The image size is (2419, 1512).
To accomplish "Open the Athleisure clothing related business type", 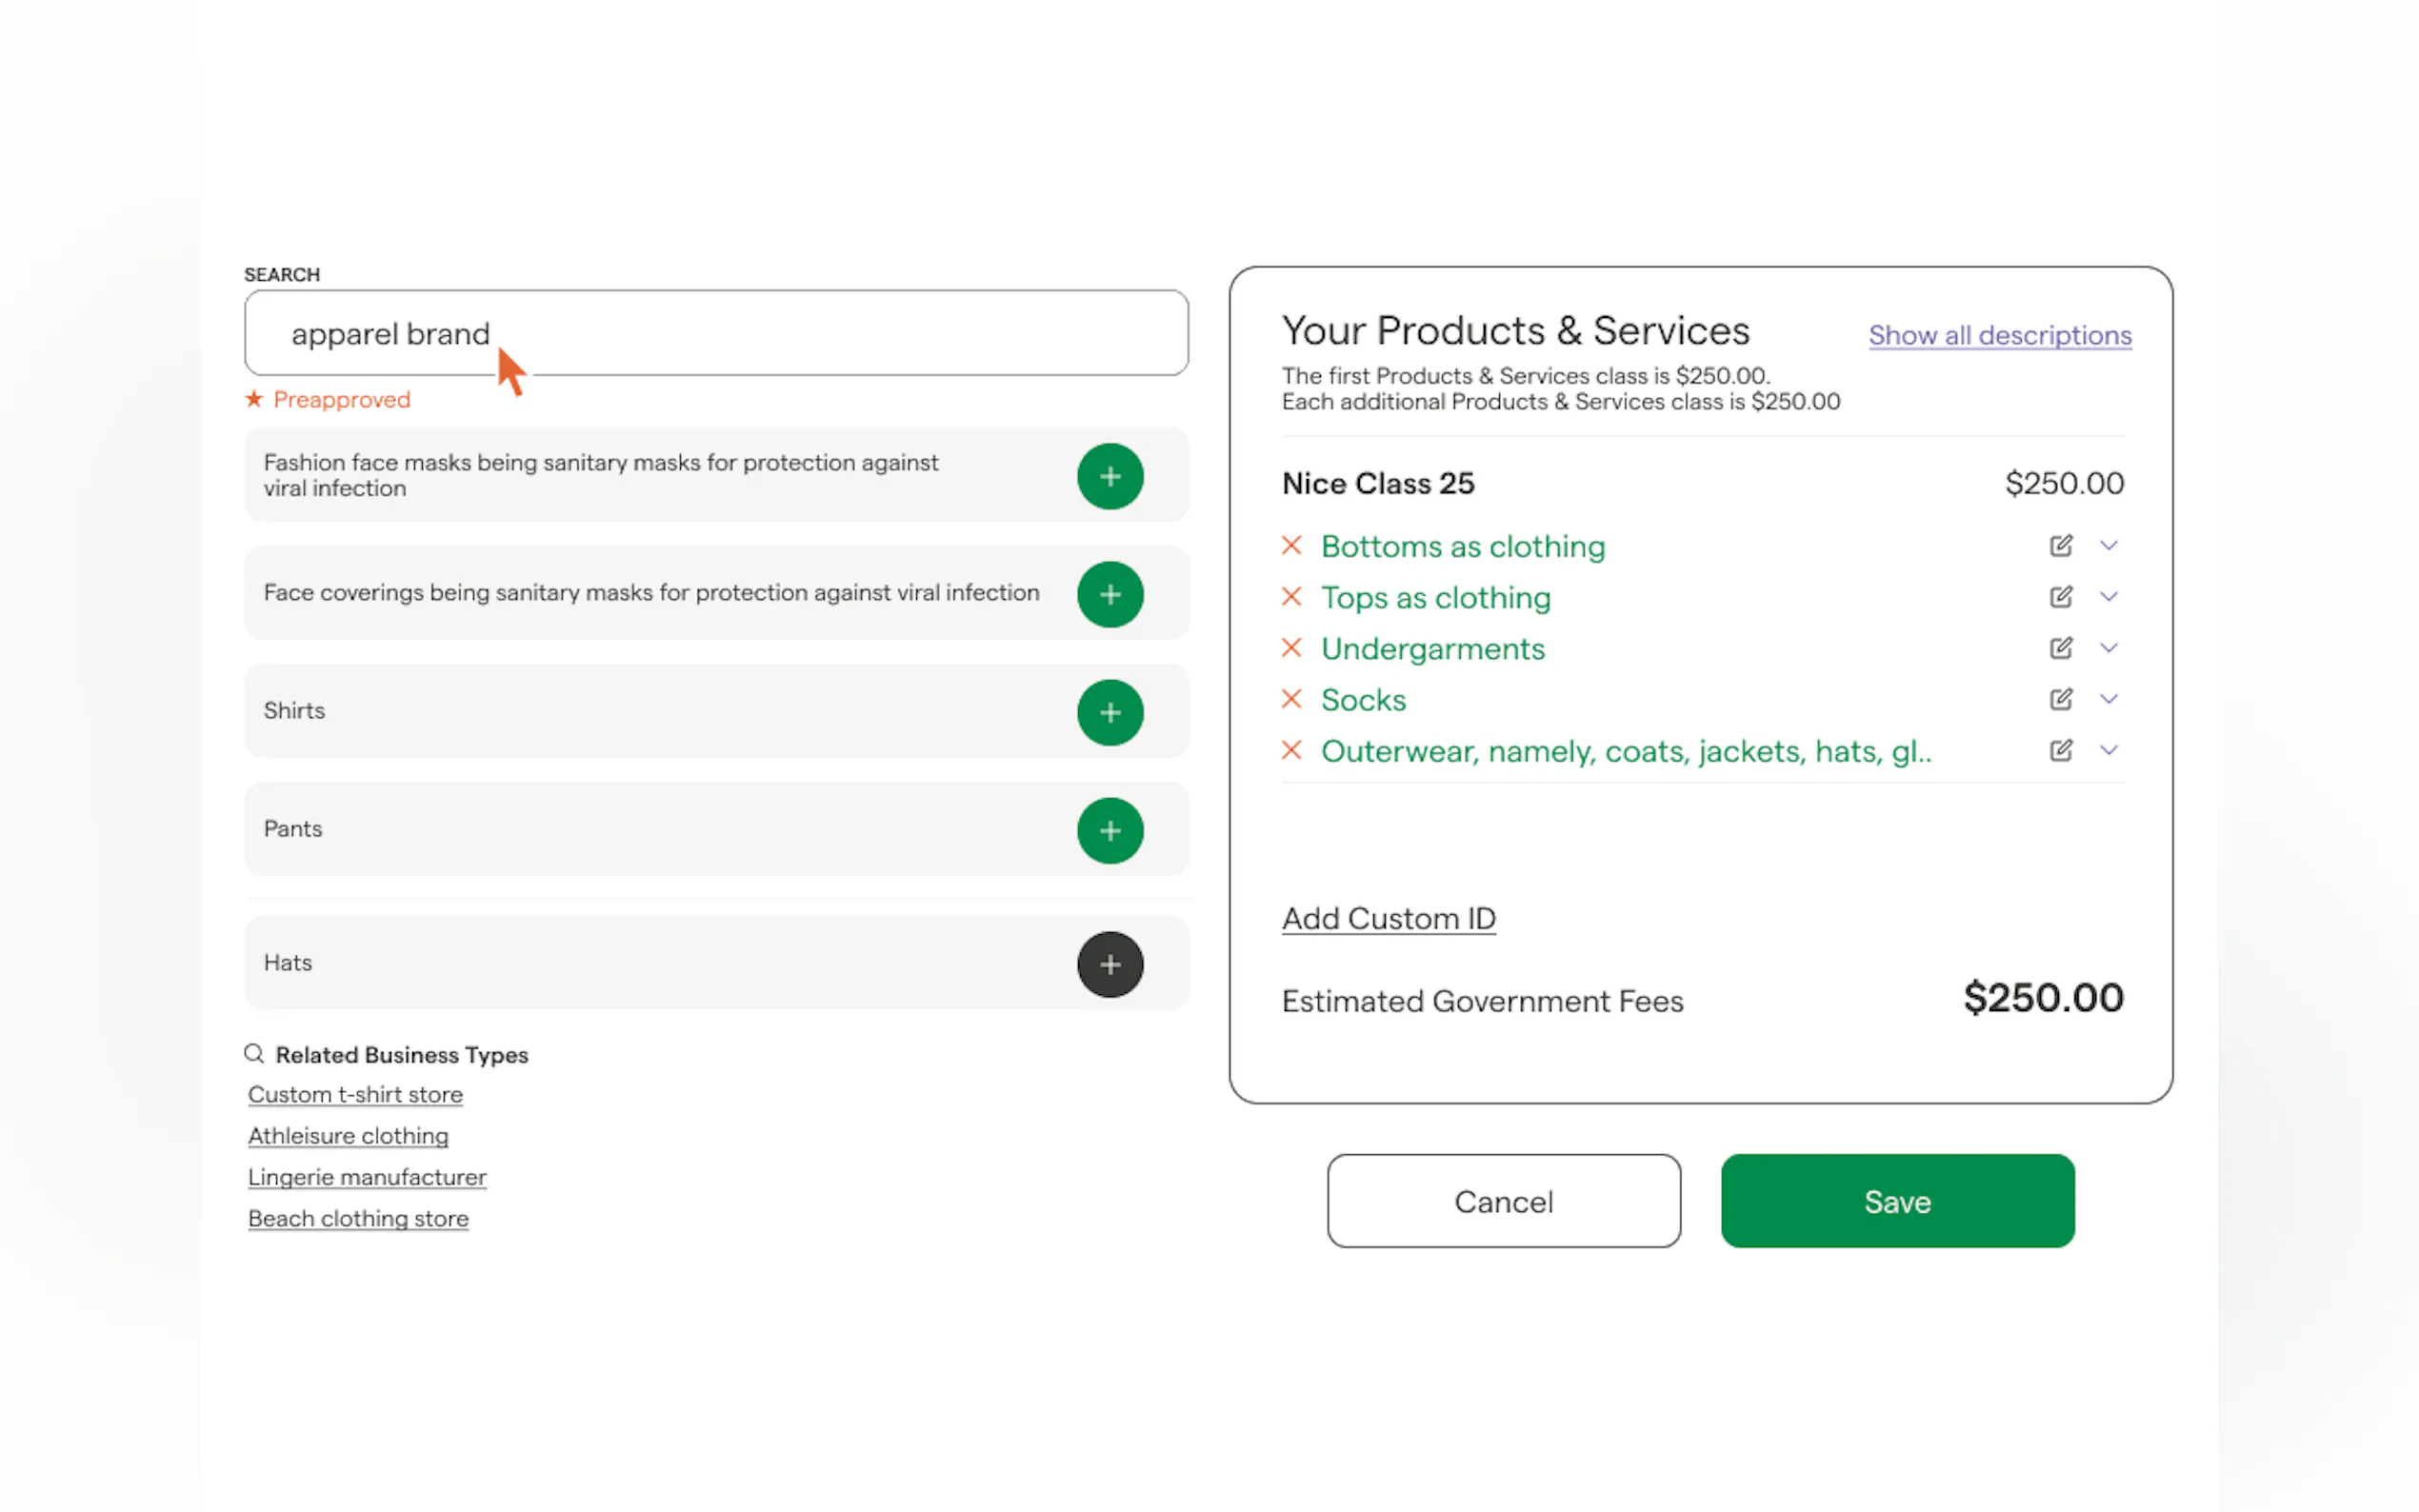I will click(348, 1136).
